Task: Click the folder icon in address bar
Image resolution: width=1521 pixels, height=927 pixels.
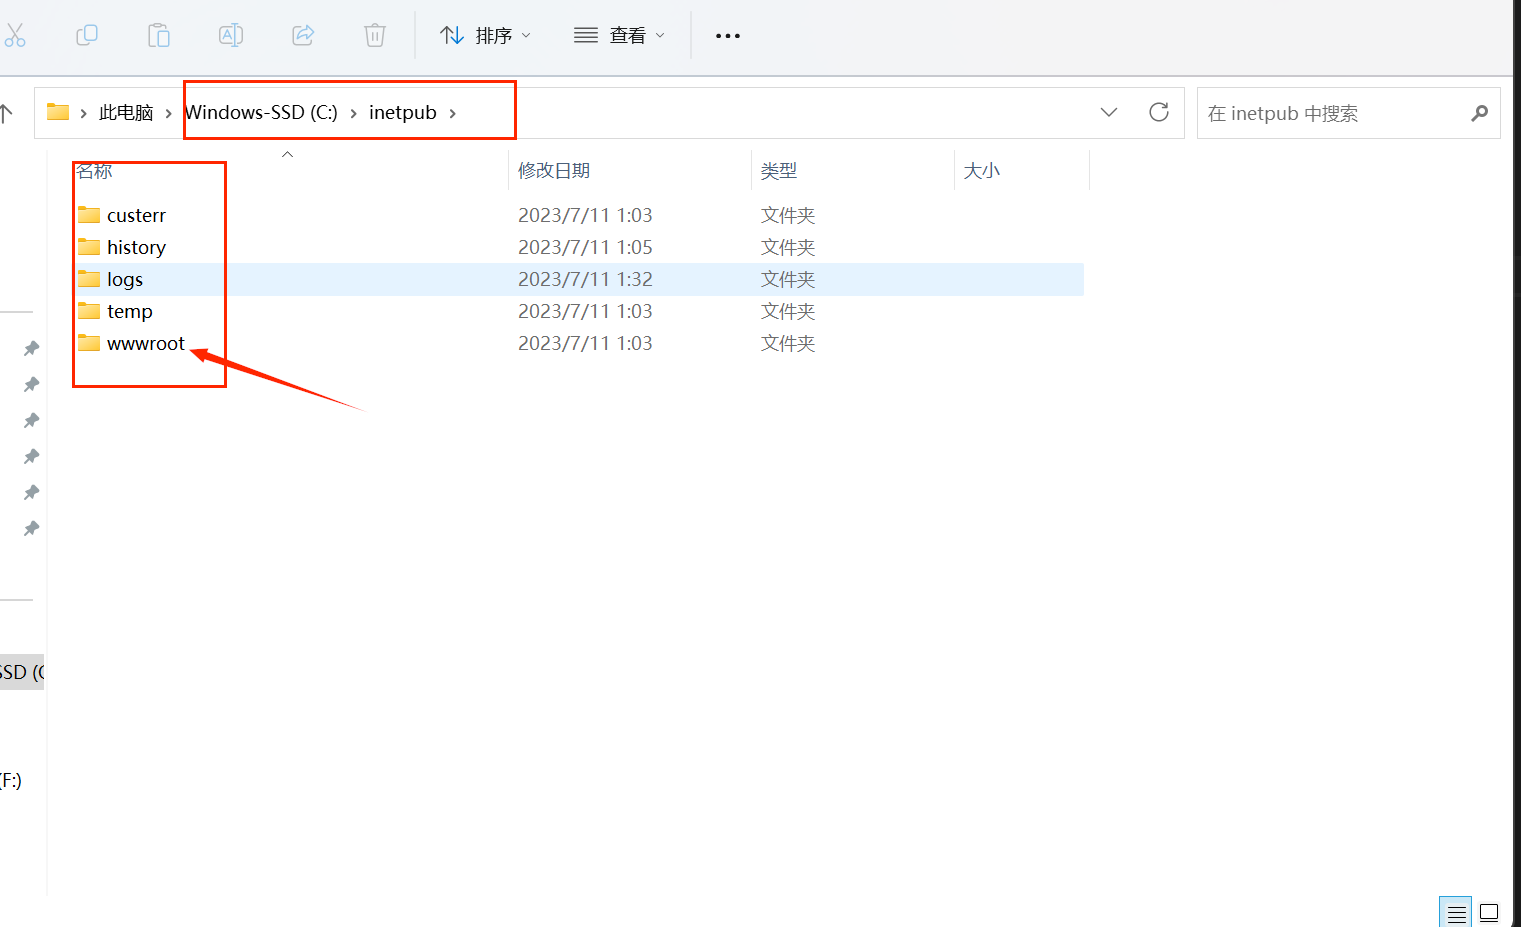Action: click(58, 112)
